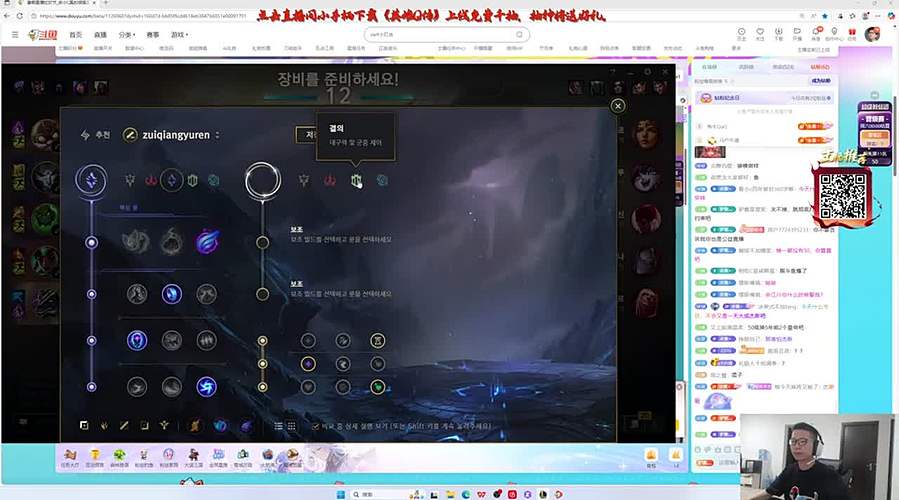Select the Waterwalking rune
Screen dimensions: 899x500
171,387
